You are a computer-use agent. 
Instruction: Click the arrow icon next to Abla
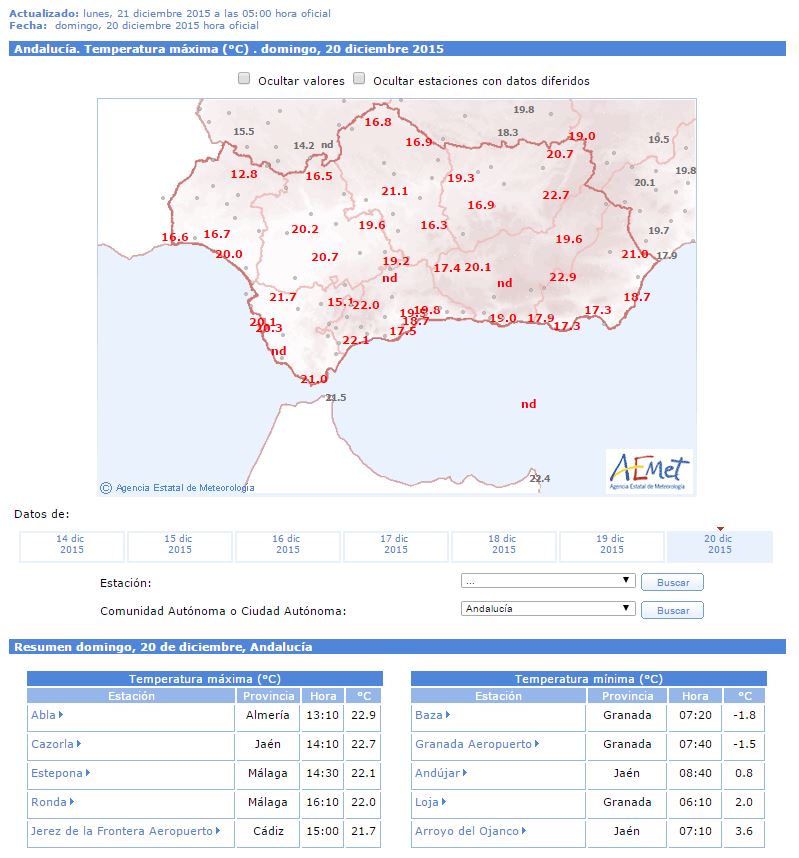(x=61, y=715)
